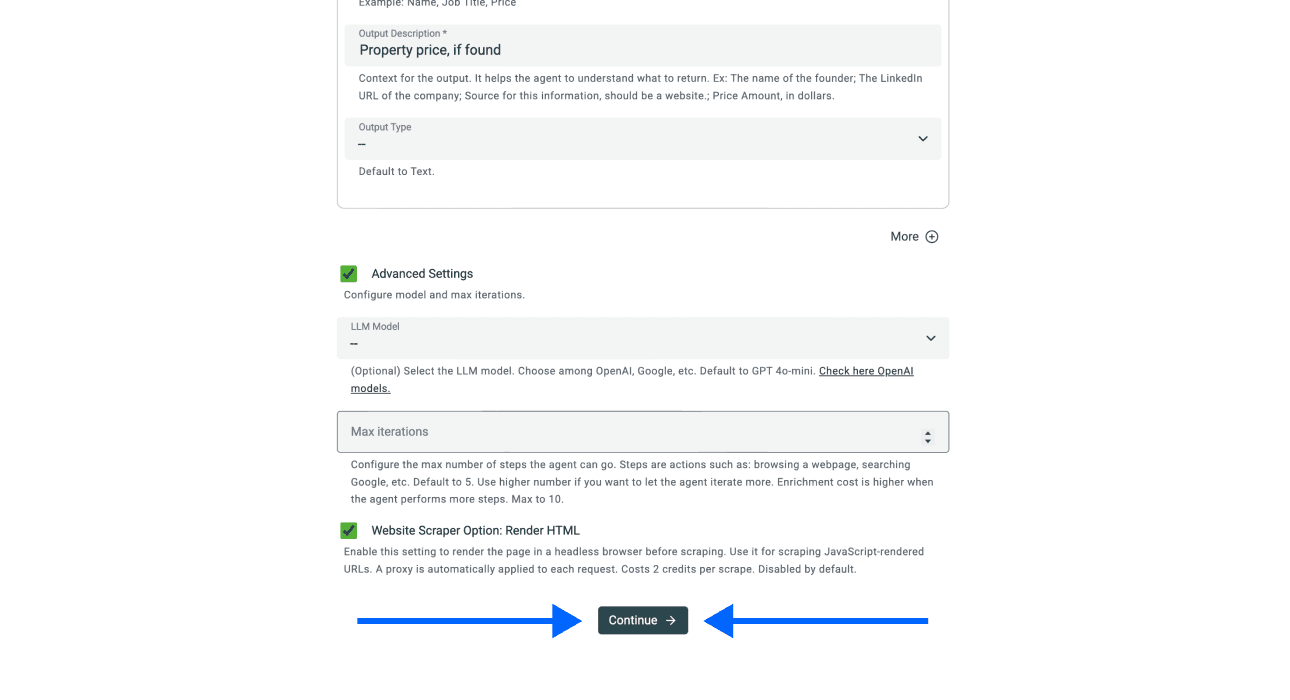The image size is (1290, 700).
Task: Expand the More section to add fields
Action: point(913,236)
